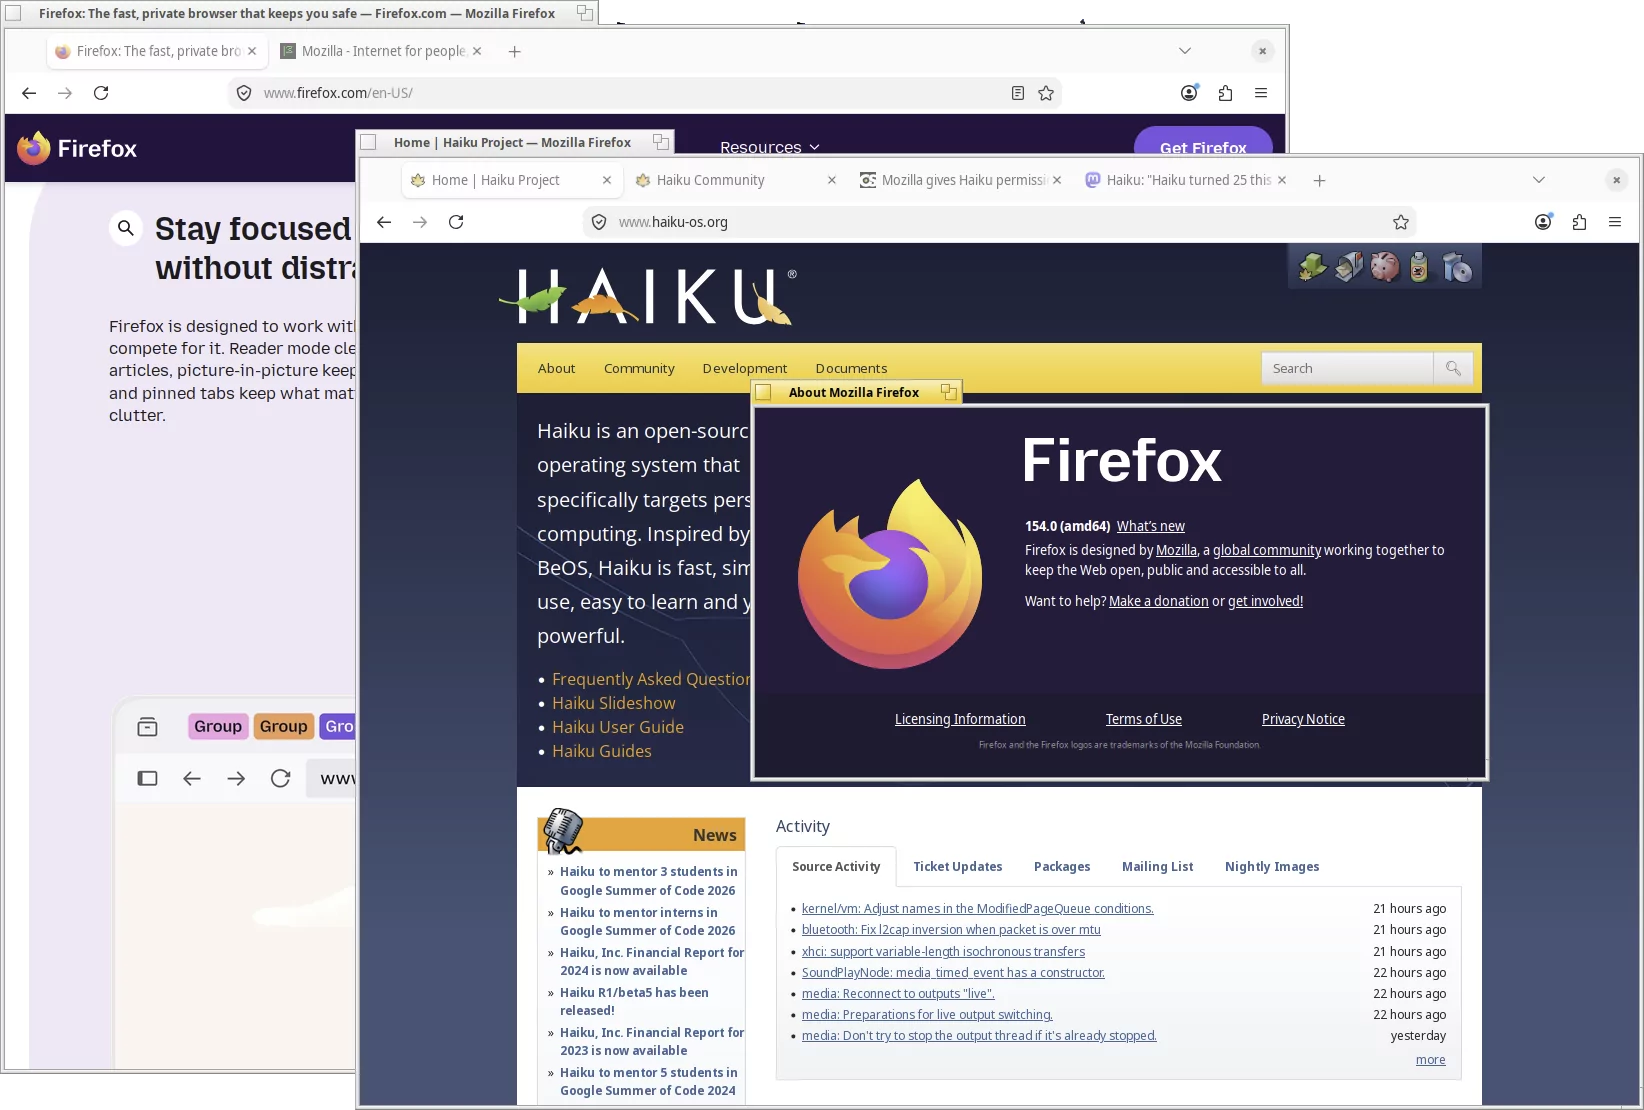The image size is (1644, 1110).
Task: Click the pink piggy bank donate icon
Action: tap(1385, 267)
